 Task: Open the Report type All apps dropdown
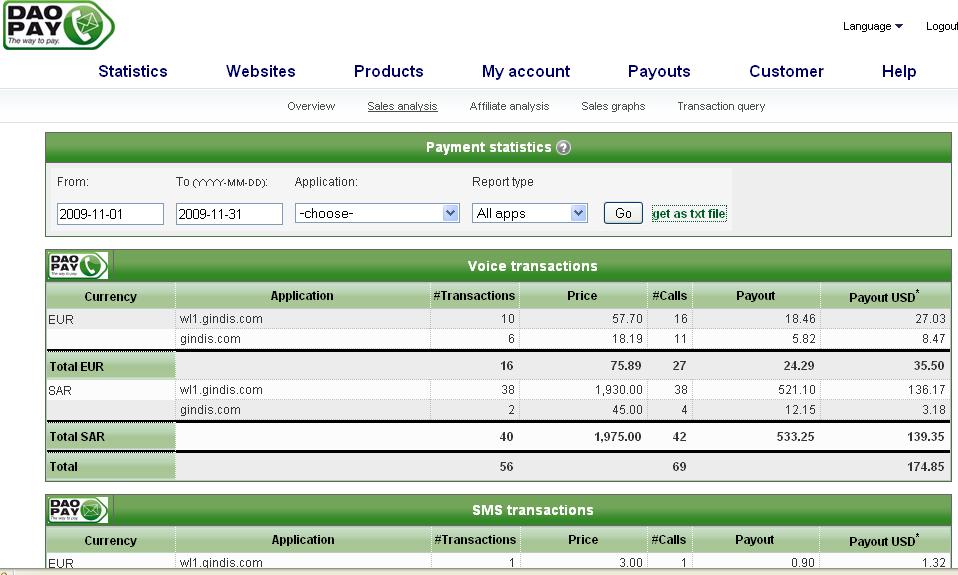click(x=530, y=213)
